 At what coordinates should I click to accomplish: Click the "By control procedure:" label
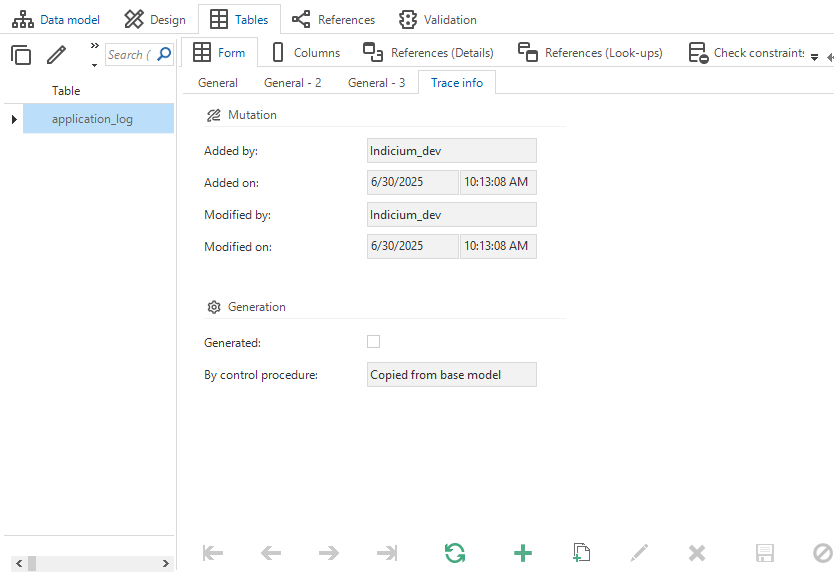pos(261,375)
